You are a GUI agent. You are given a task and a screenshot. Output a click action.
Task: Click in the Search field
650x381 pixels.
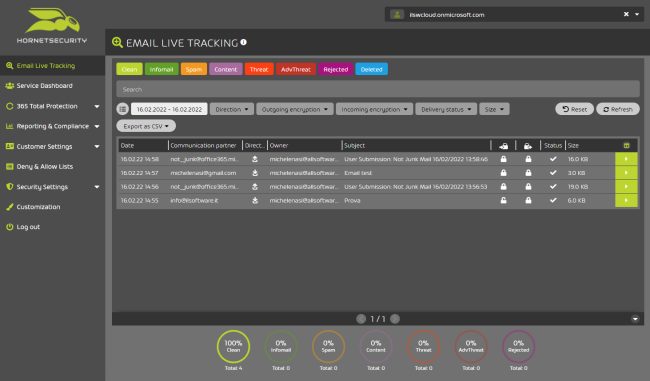pyautogui.click(x=378, y=89)
